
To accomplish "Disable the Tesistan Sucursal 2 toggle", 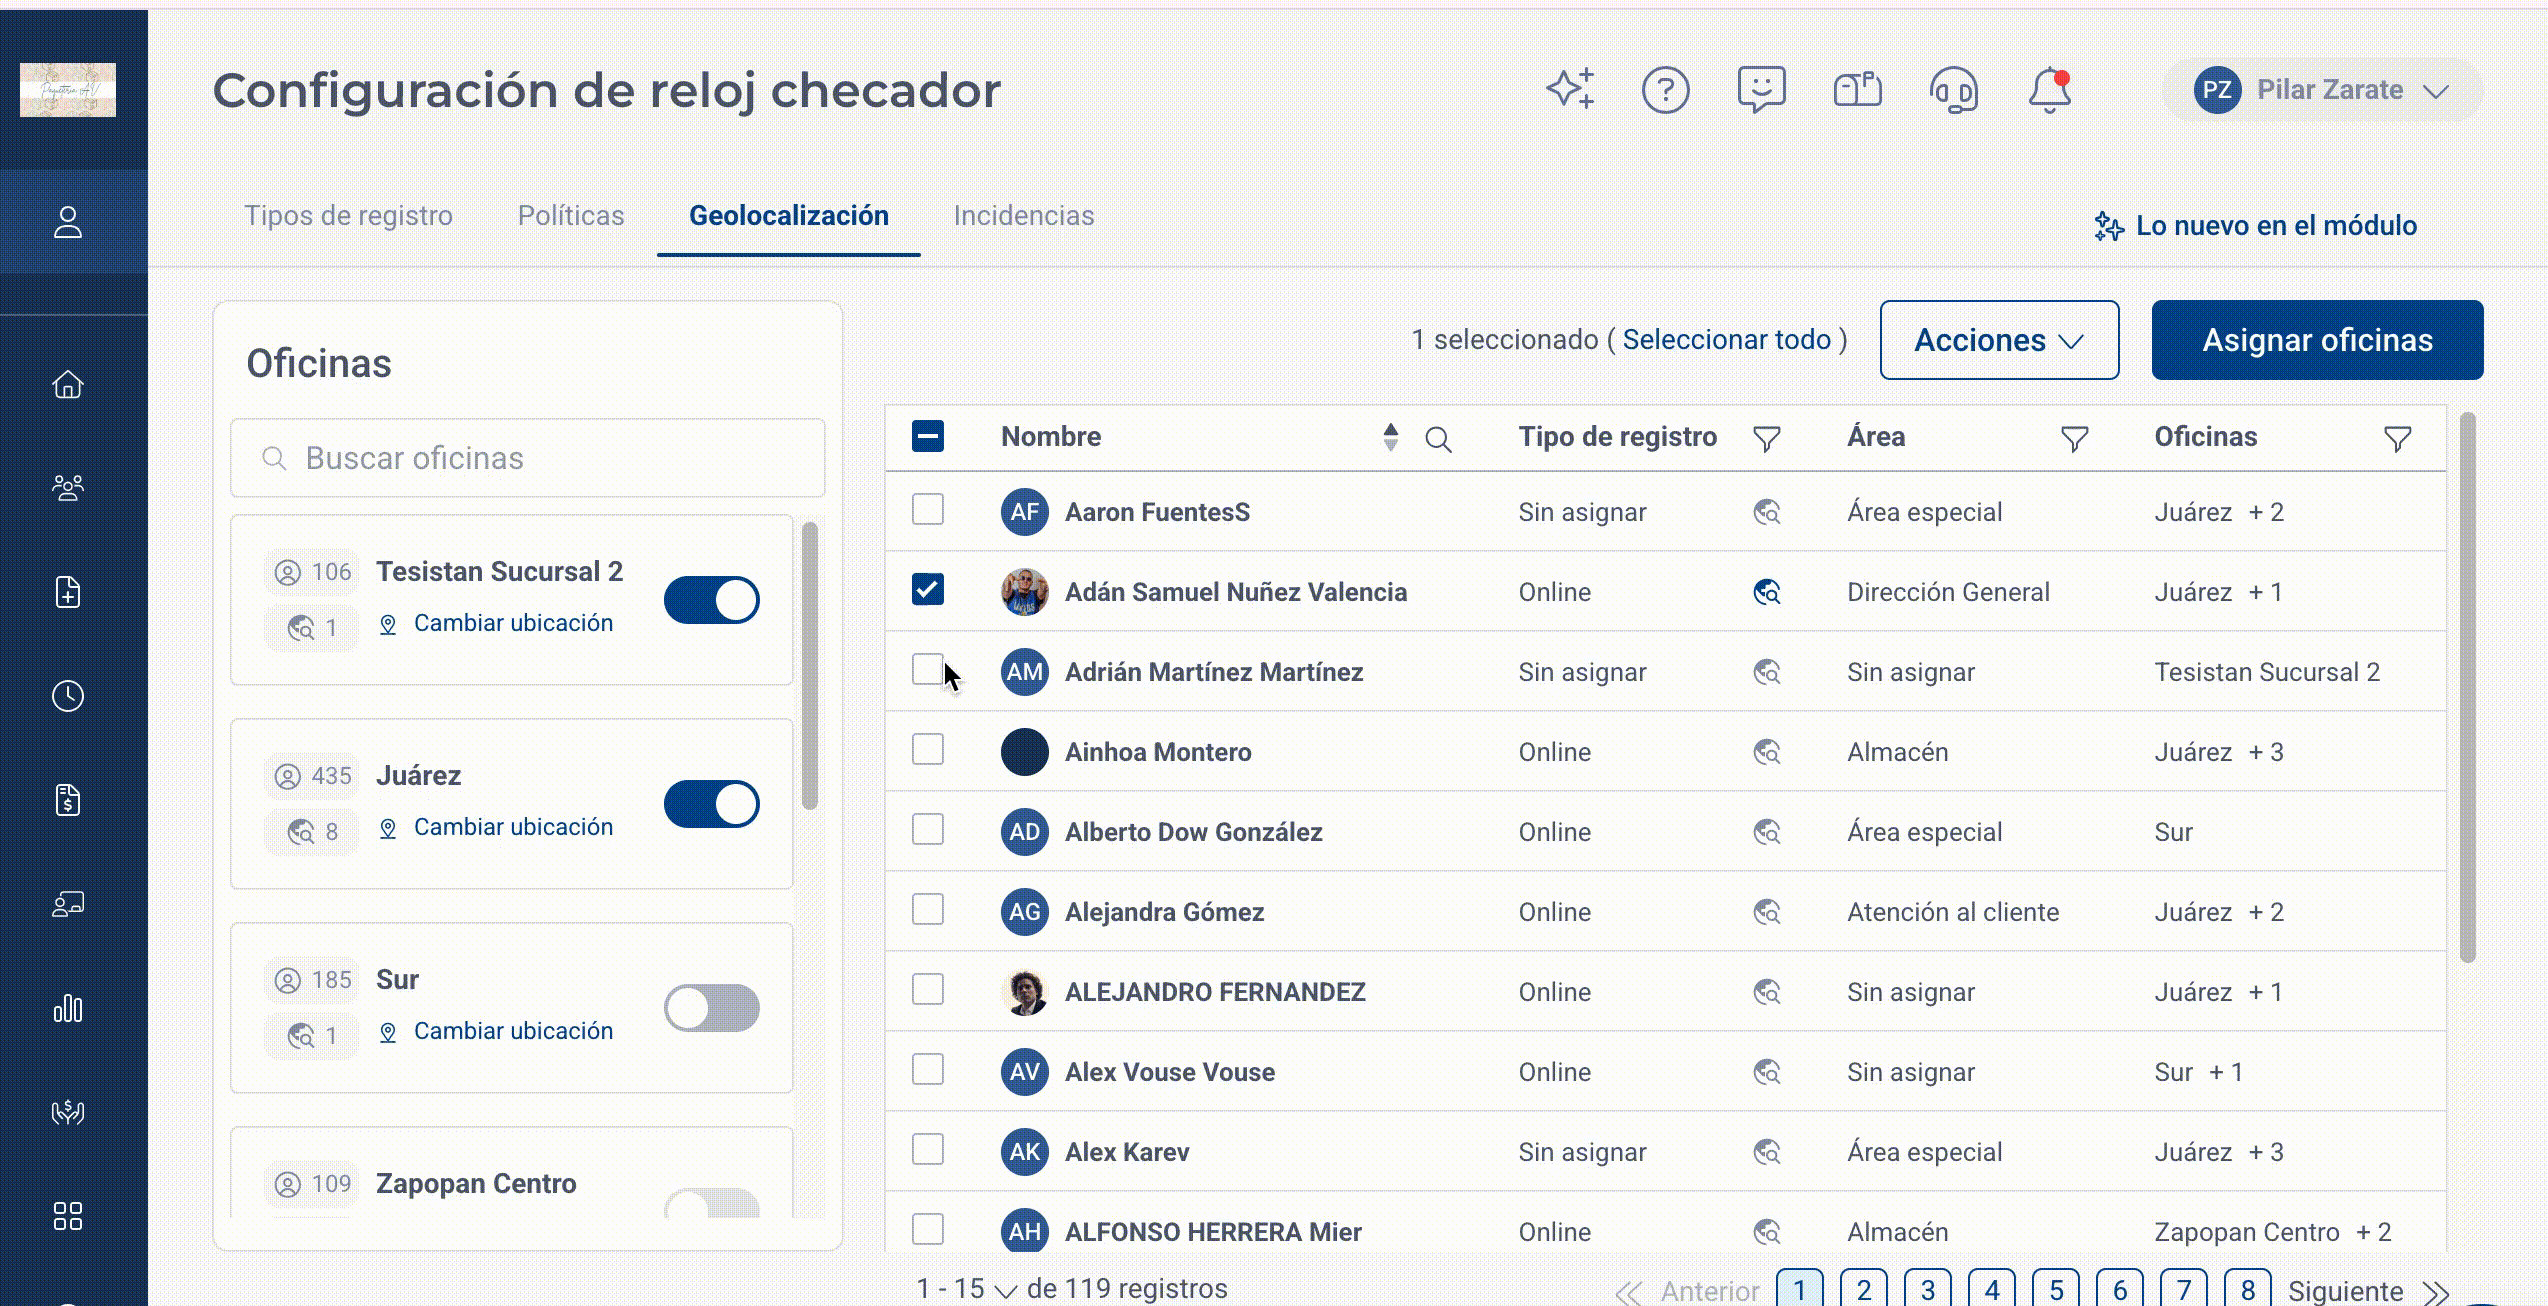I will [x=712, y=600].
